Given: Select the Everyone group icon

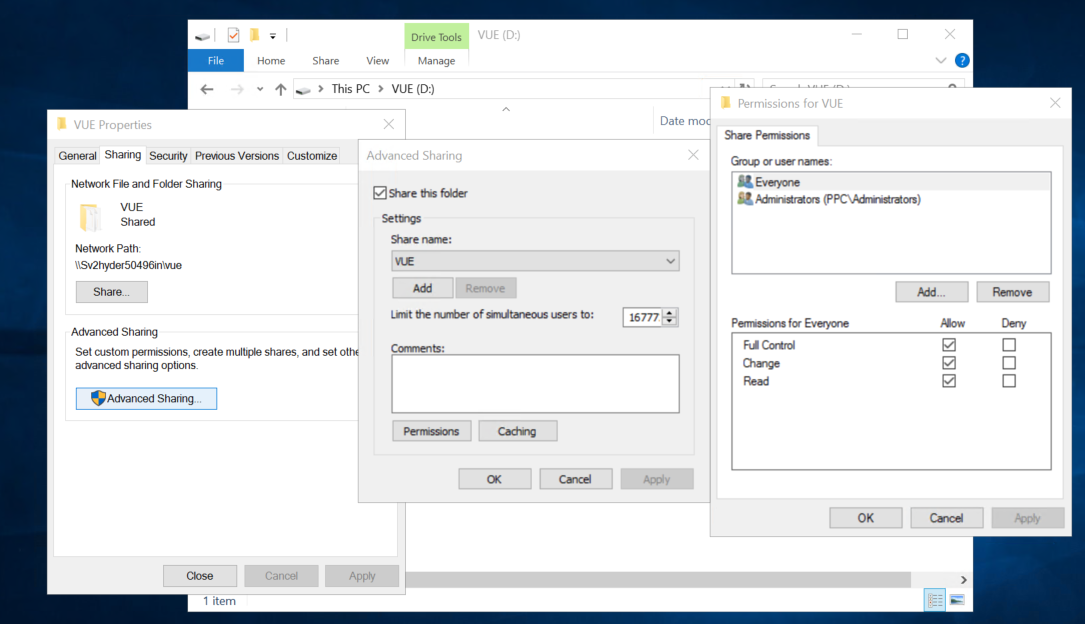Looking at the screenshot, I should click(745, 181).
